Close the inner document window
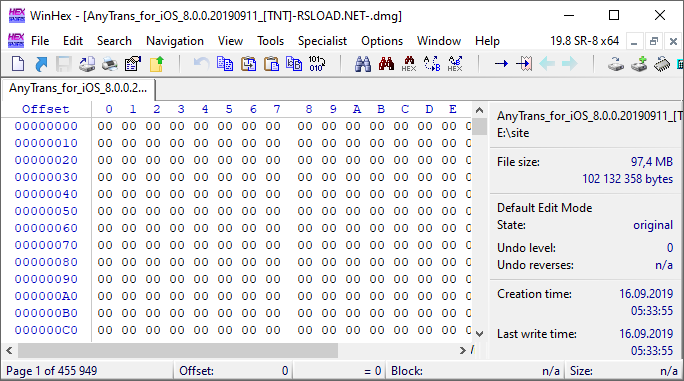Screen dimensions: 684x381 (673, 41)
